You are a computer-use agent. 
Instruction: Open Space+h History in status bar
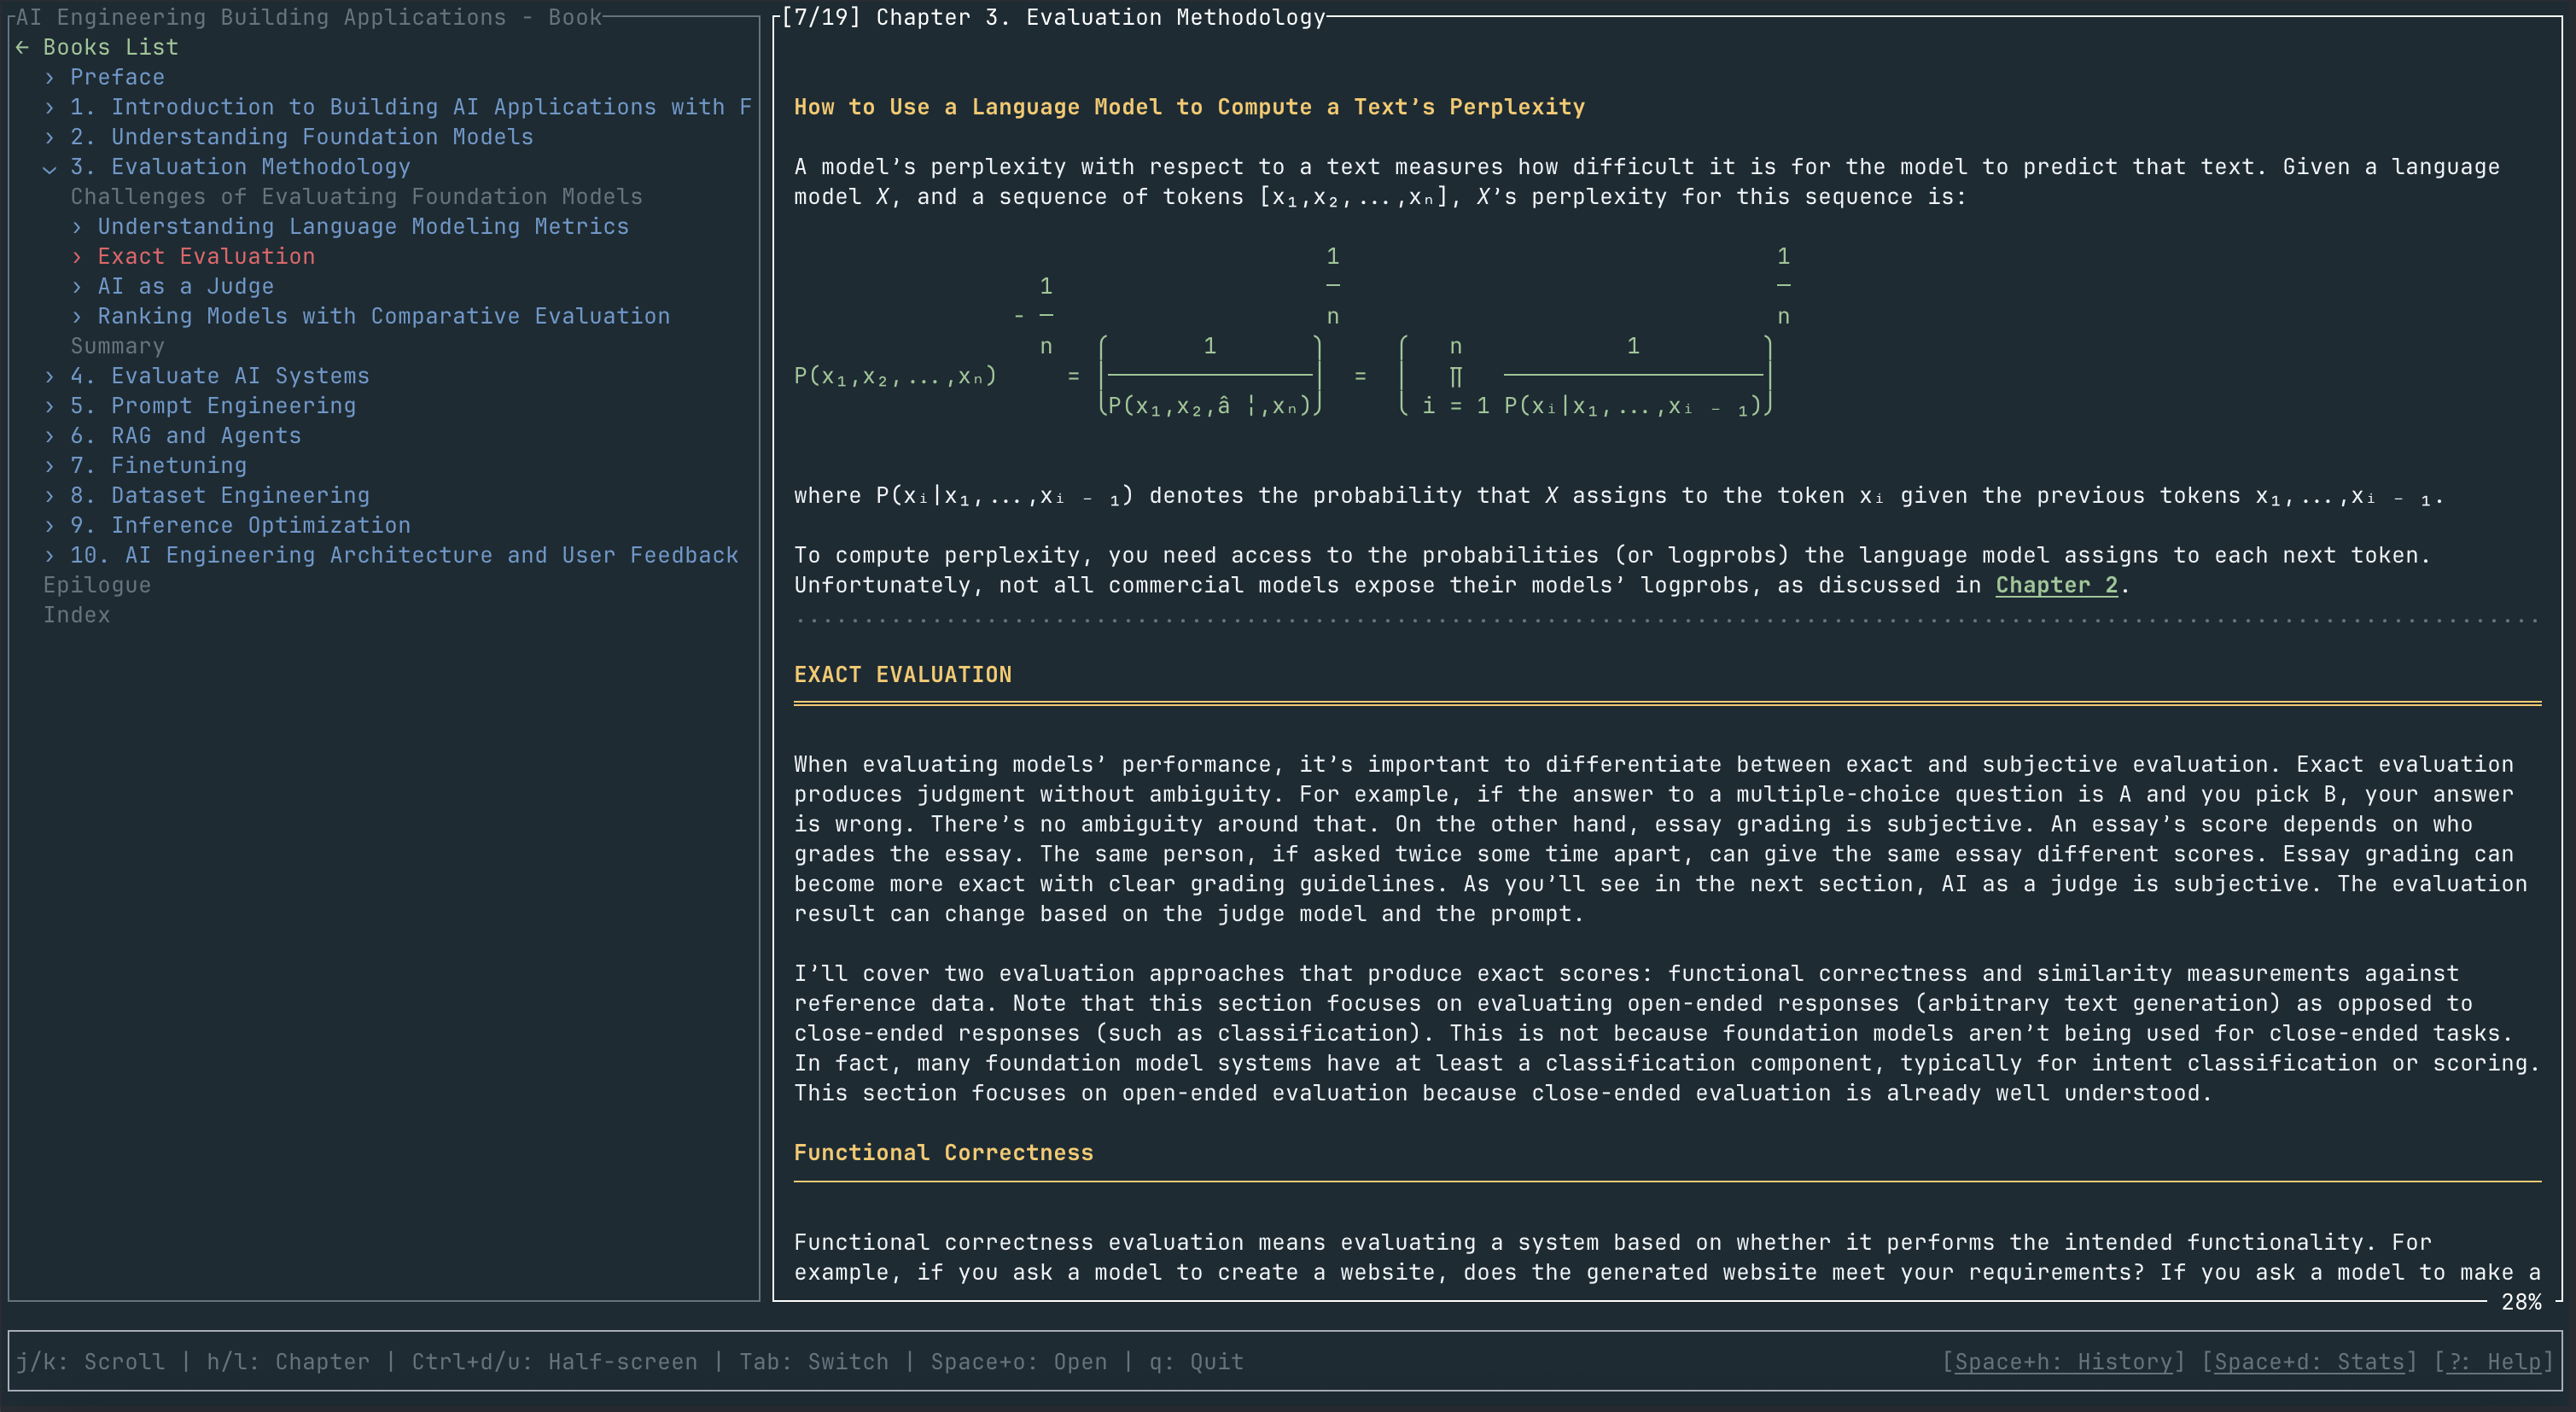[2062, 1361]
